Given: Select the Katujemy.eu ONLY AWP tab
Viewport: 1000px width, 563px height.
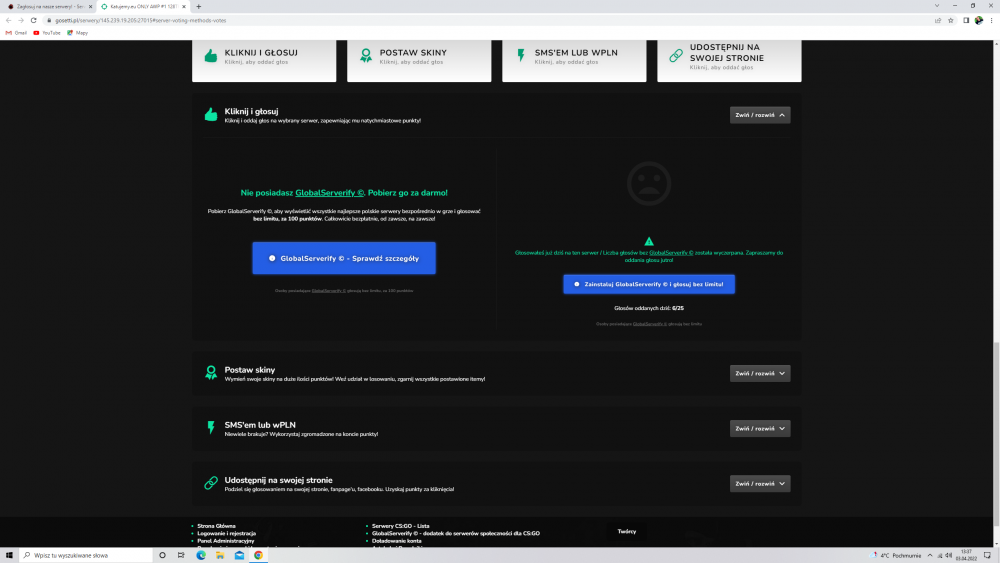Looking at the screenshot, I should coord(142,6).
